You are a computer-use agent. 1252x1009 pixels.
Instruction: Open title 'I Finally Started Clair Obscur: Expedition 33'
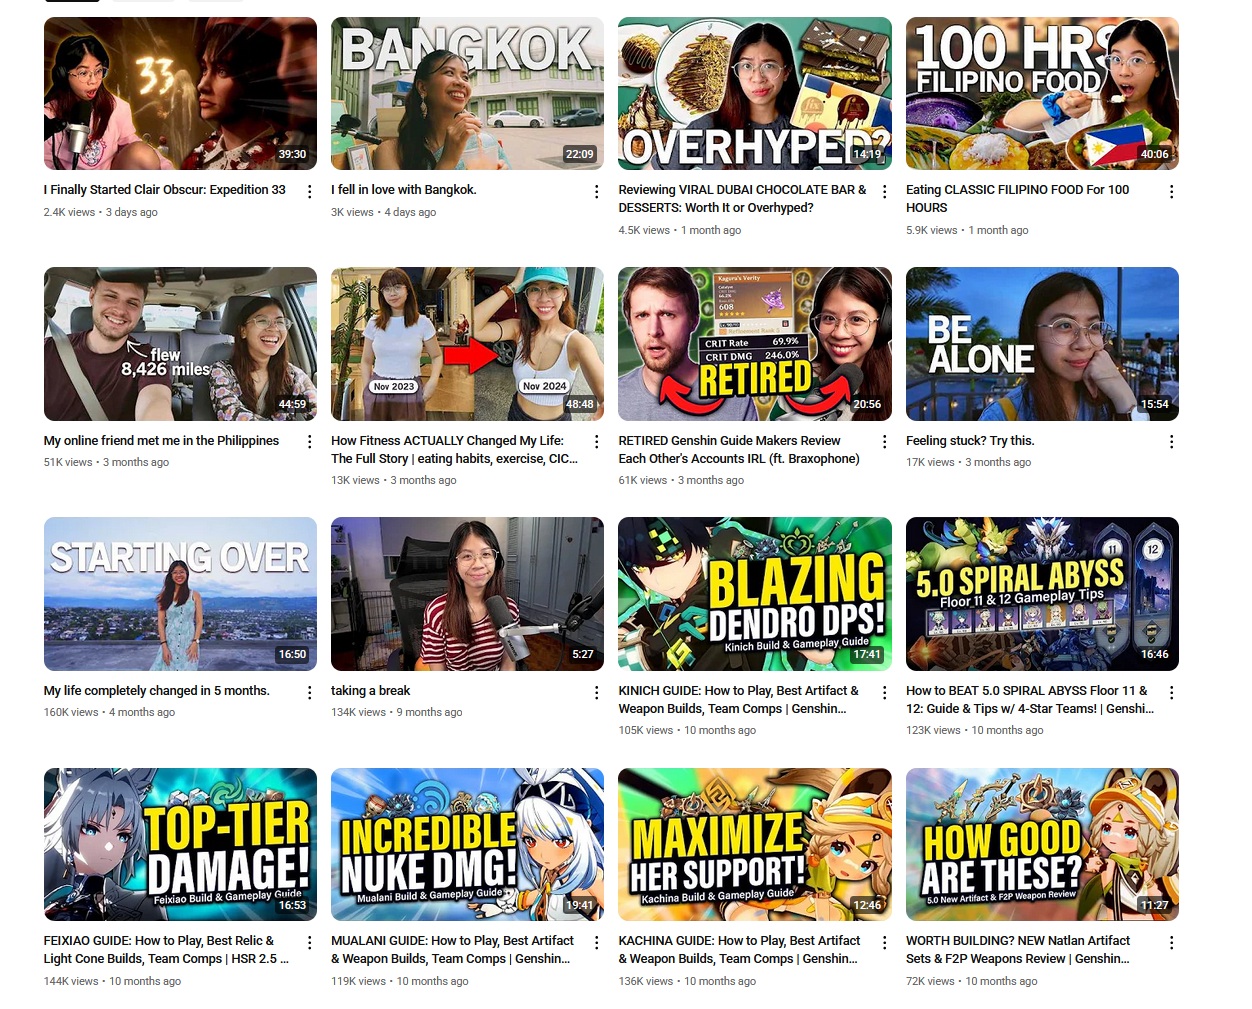[x=165, y=190]
